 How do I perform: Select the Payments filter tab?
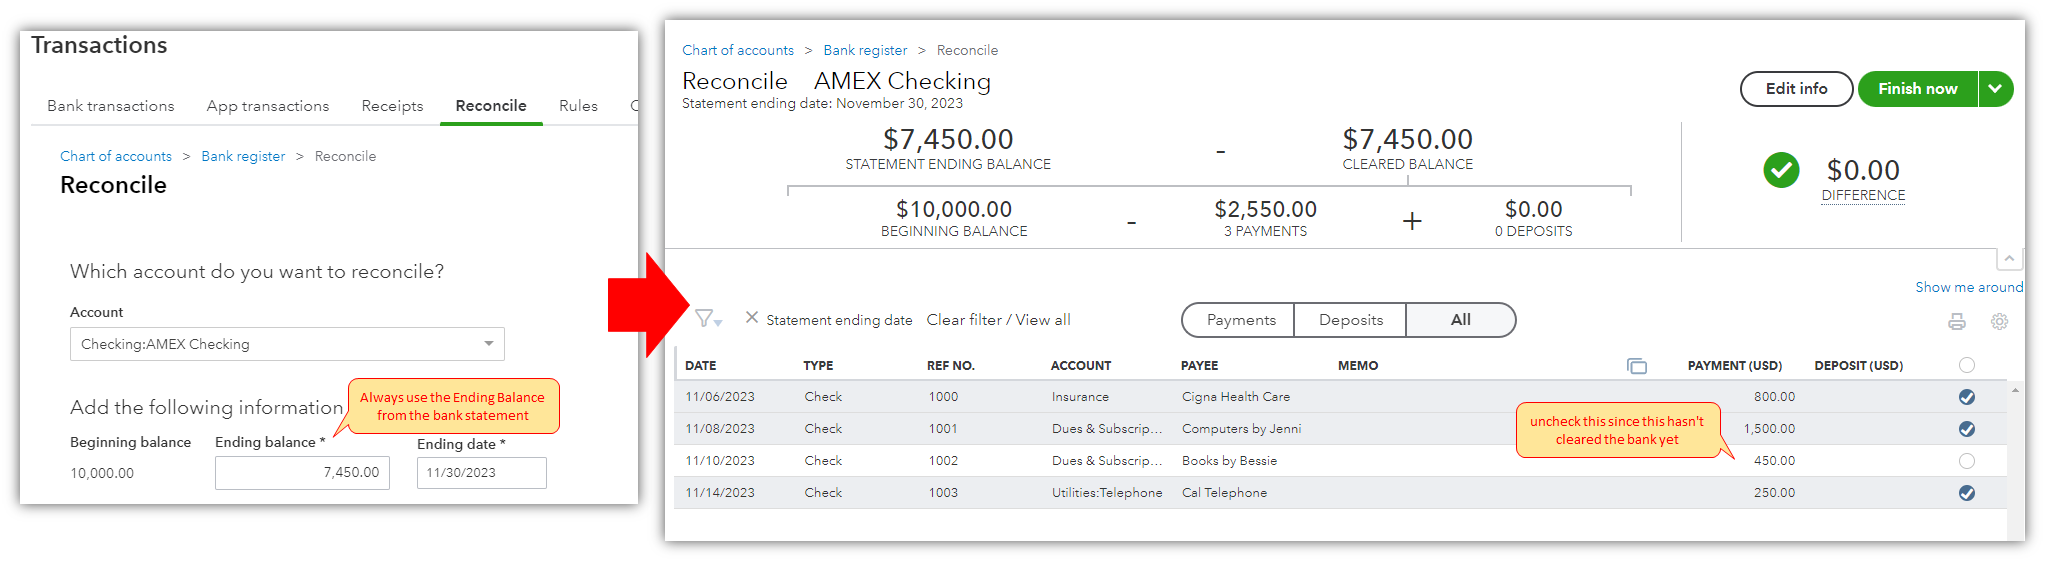1240,320
